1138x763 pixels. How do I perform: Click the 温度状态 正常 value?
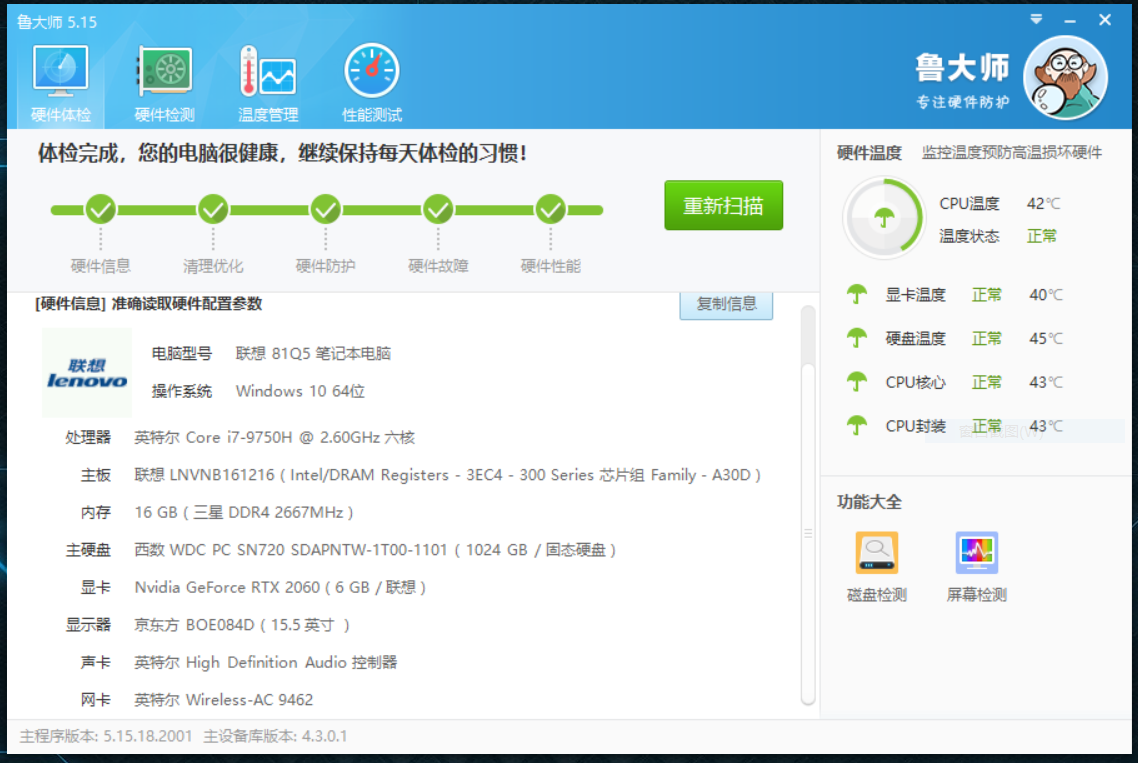click(1041, 236)
